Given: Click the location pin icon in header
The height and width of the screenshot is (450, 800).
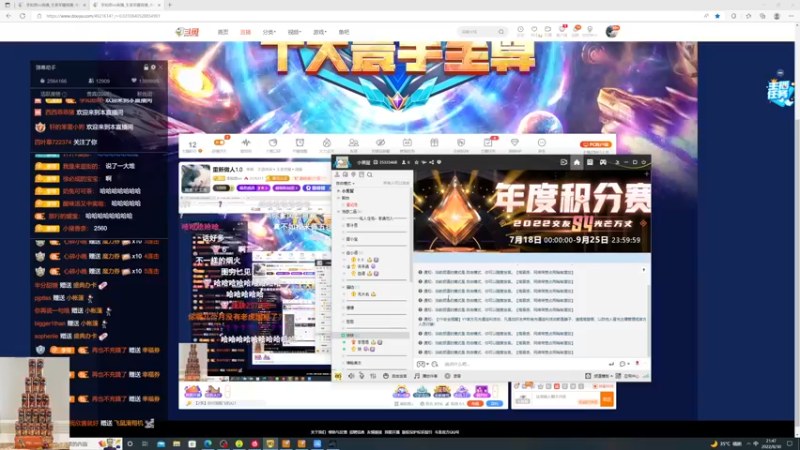Looking at the screenshot, I should pos(590,30).
